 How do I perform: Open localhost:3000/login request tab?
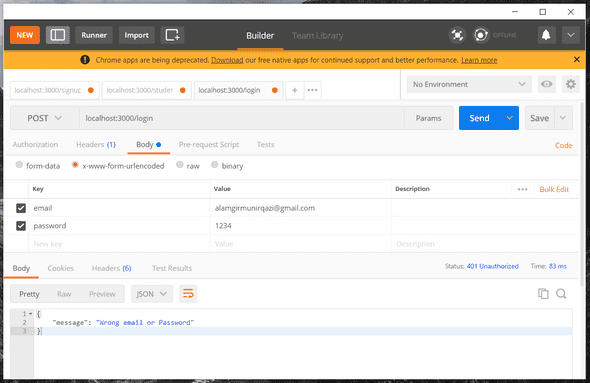pos(238,90)
